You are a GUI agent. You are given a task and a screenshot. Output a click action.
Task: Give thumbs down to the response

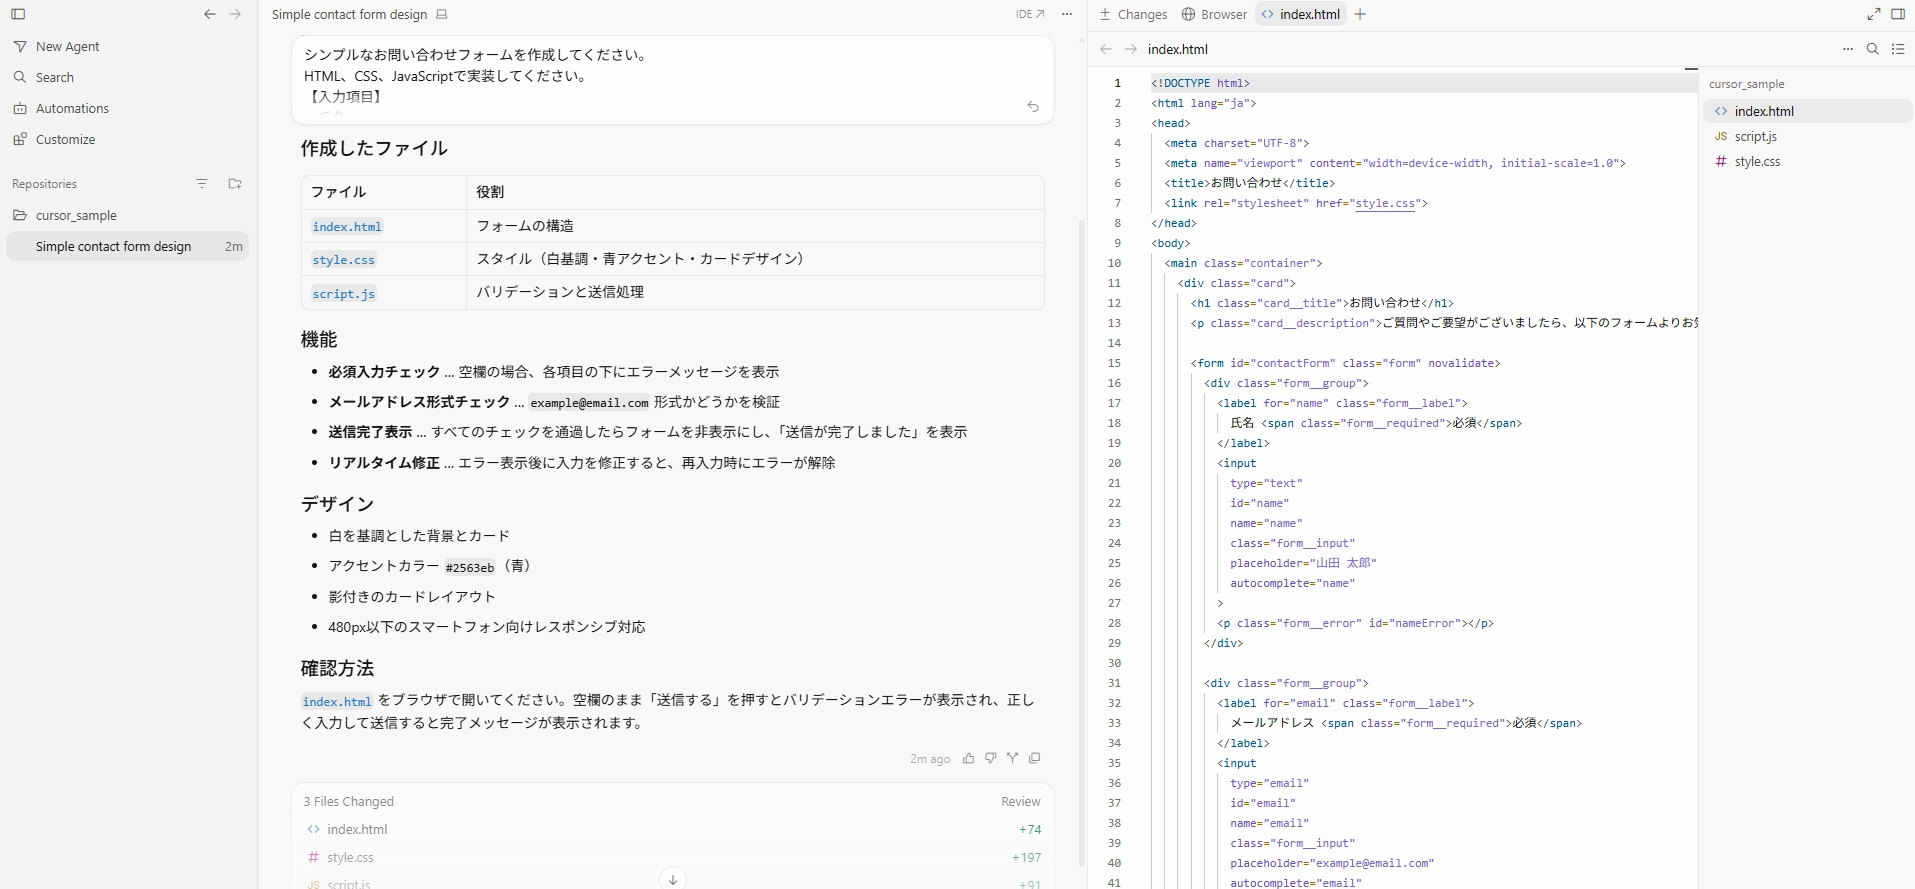click(990, 758)
